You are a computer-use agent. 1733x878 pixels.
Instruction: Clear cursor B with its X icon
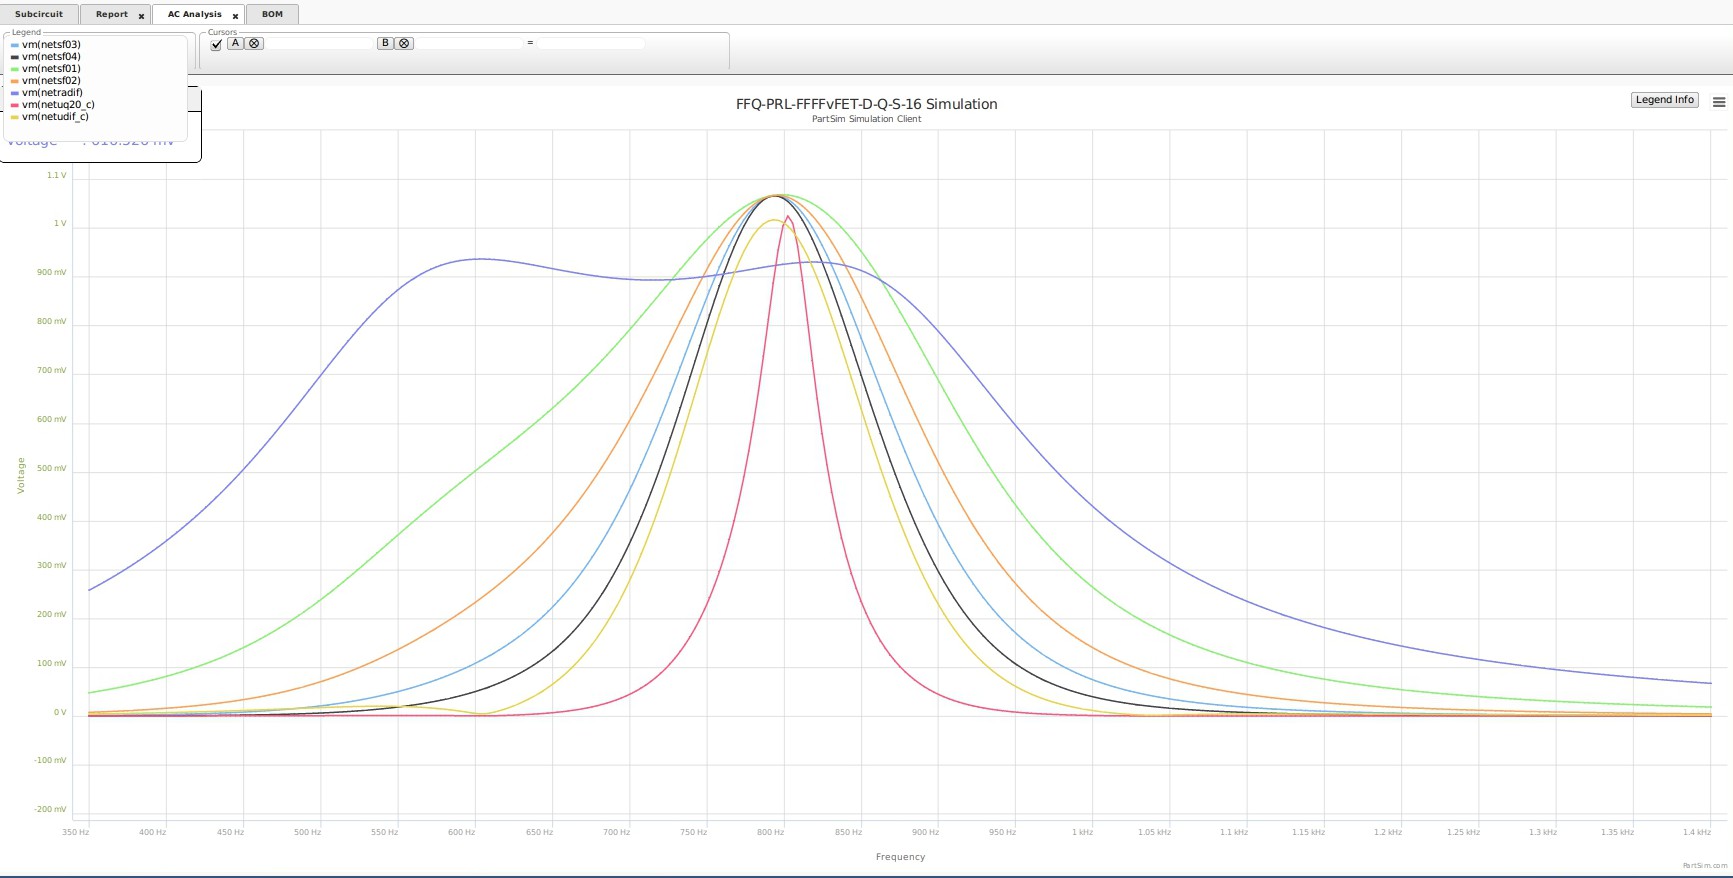pyautogui.click(x=404, y=43)
